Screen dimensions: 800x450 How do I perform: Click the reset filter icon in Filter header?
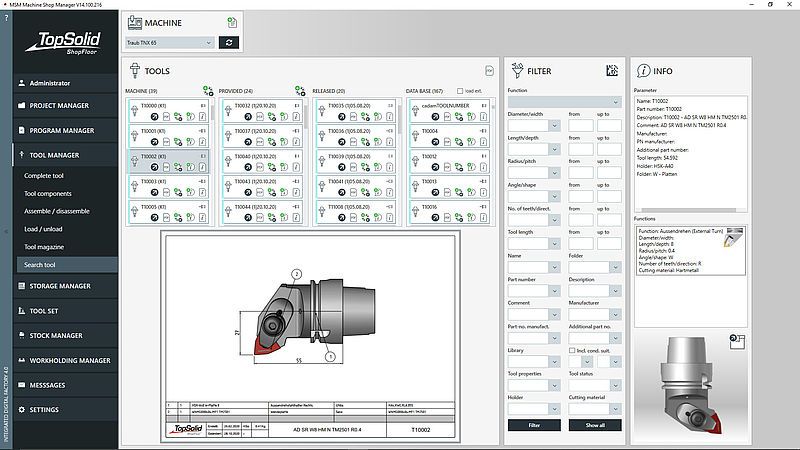point(612,71)
